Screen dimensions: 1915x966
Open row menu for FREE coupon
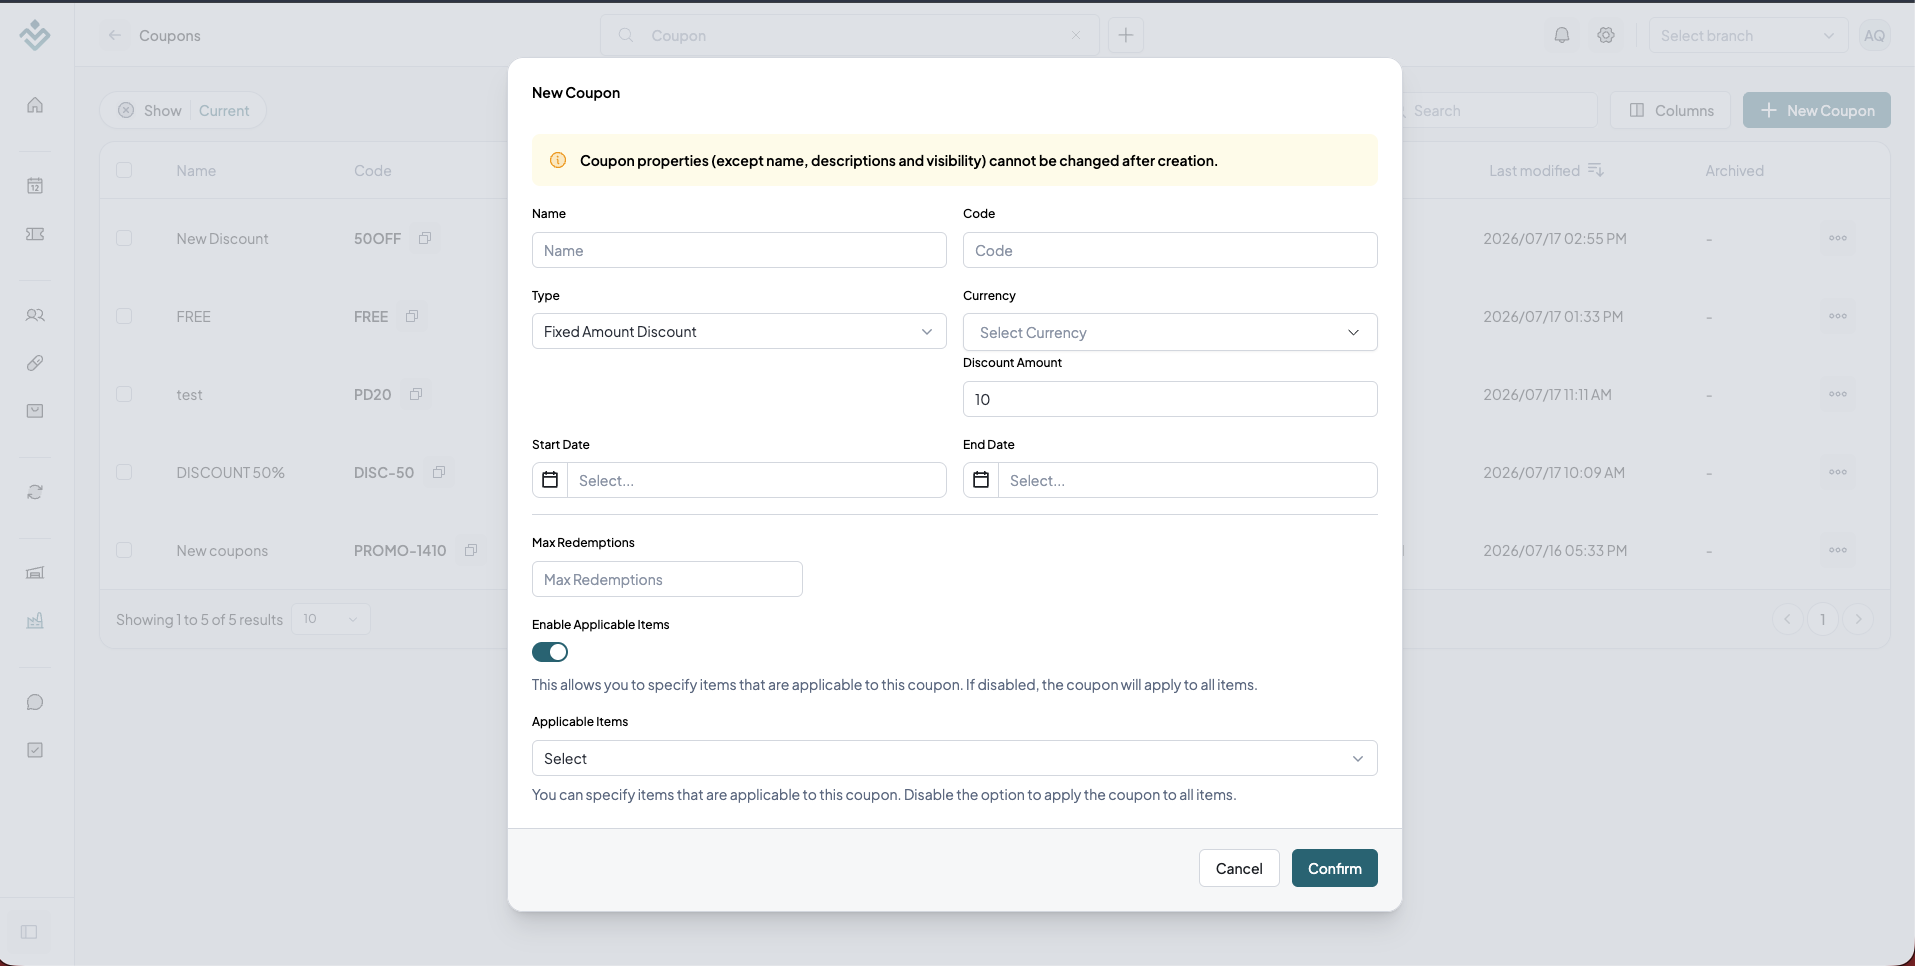(1838, 316)
